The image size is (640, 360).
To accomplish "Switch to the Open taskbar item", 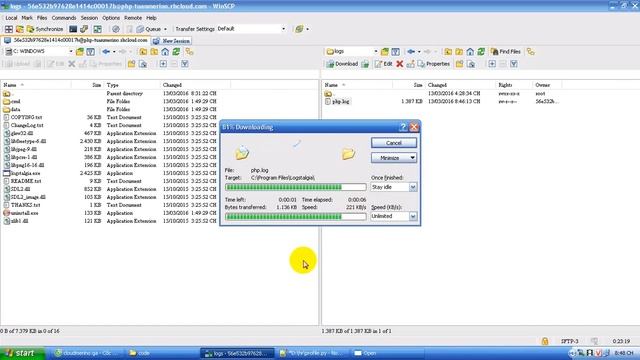I will point(388,353).
